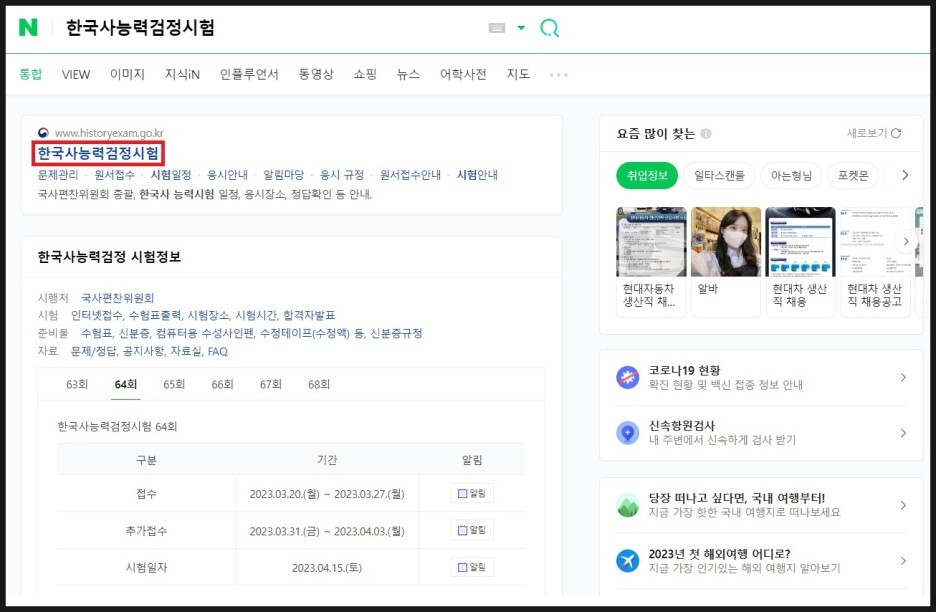Refresh trends with 새로보기 button

874,133
